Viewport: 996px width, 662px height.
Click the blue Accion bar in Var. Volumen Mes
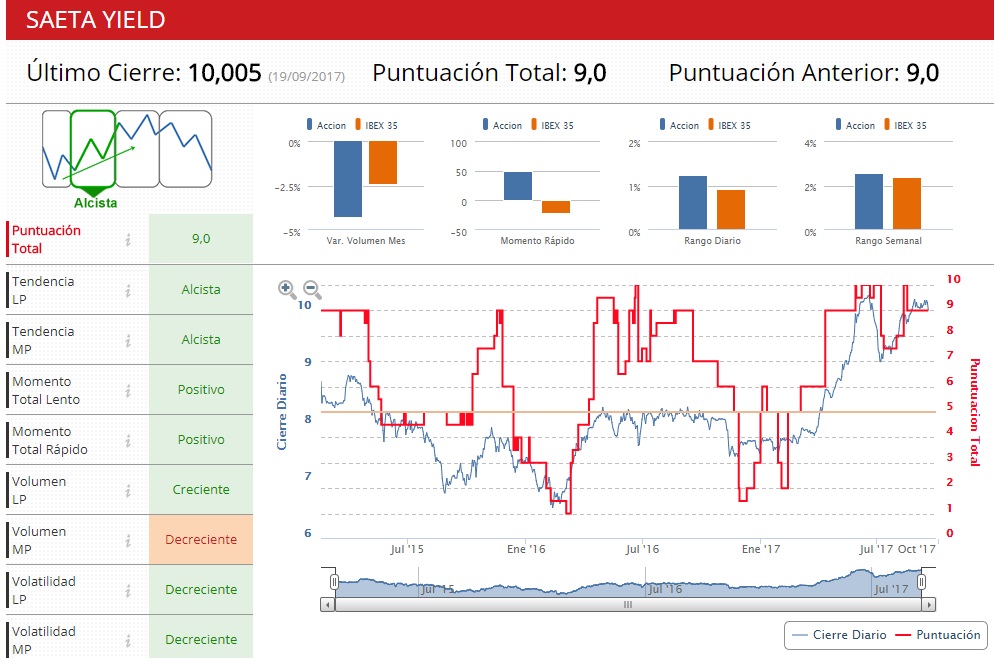[x=348, y=179]
